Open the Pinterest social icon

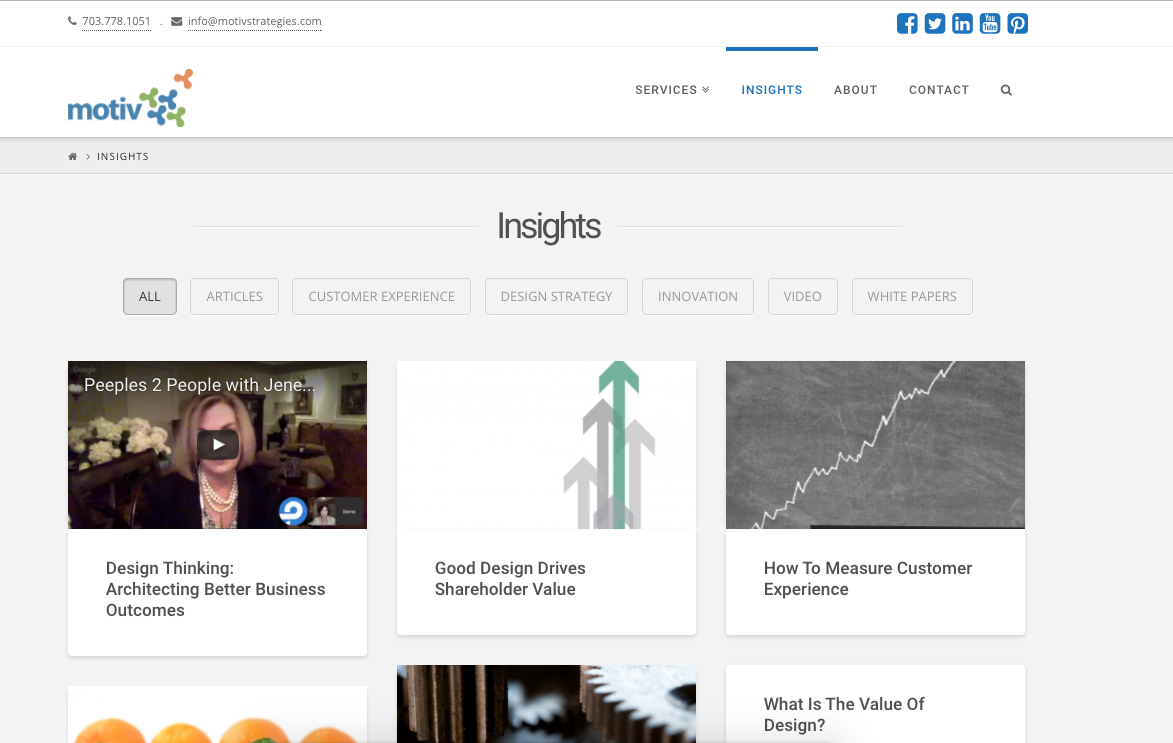[1017, 24]
